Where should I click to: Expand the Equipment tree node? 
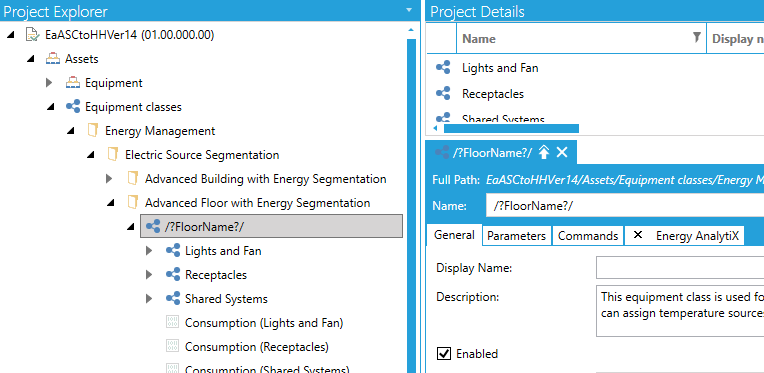click(x=49, y=83)
